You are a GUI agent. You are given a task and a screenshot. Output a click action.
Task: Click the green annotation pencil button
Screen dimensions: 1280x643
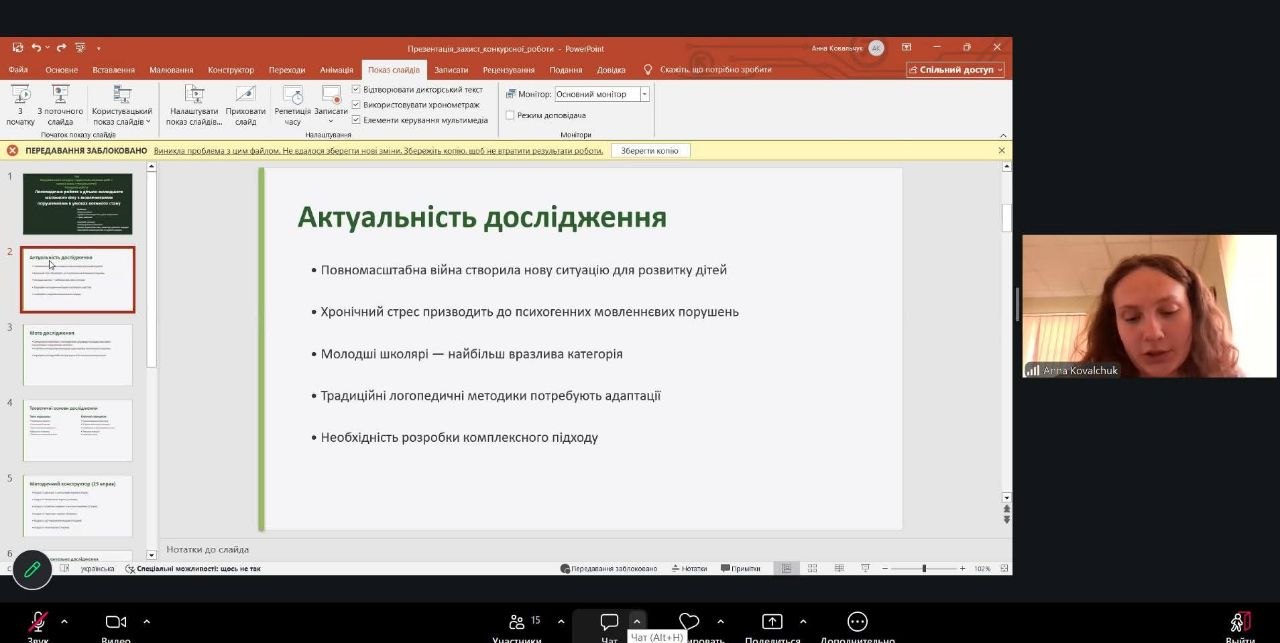pos(32,569)
